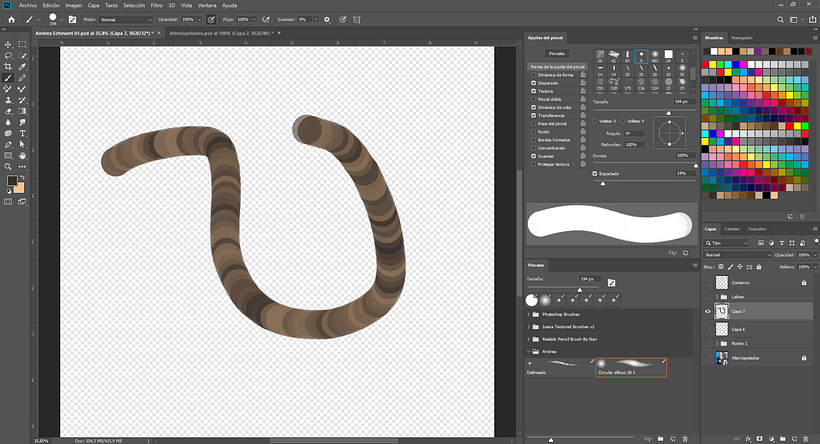This screenshot has width=820, height=444.
Task: Delete brush with Pinceles panel trash icon
Action: pos(686,439)
